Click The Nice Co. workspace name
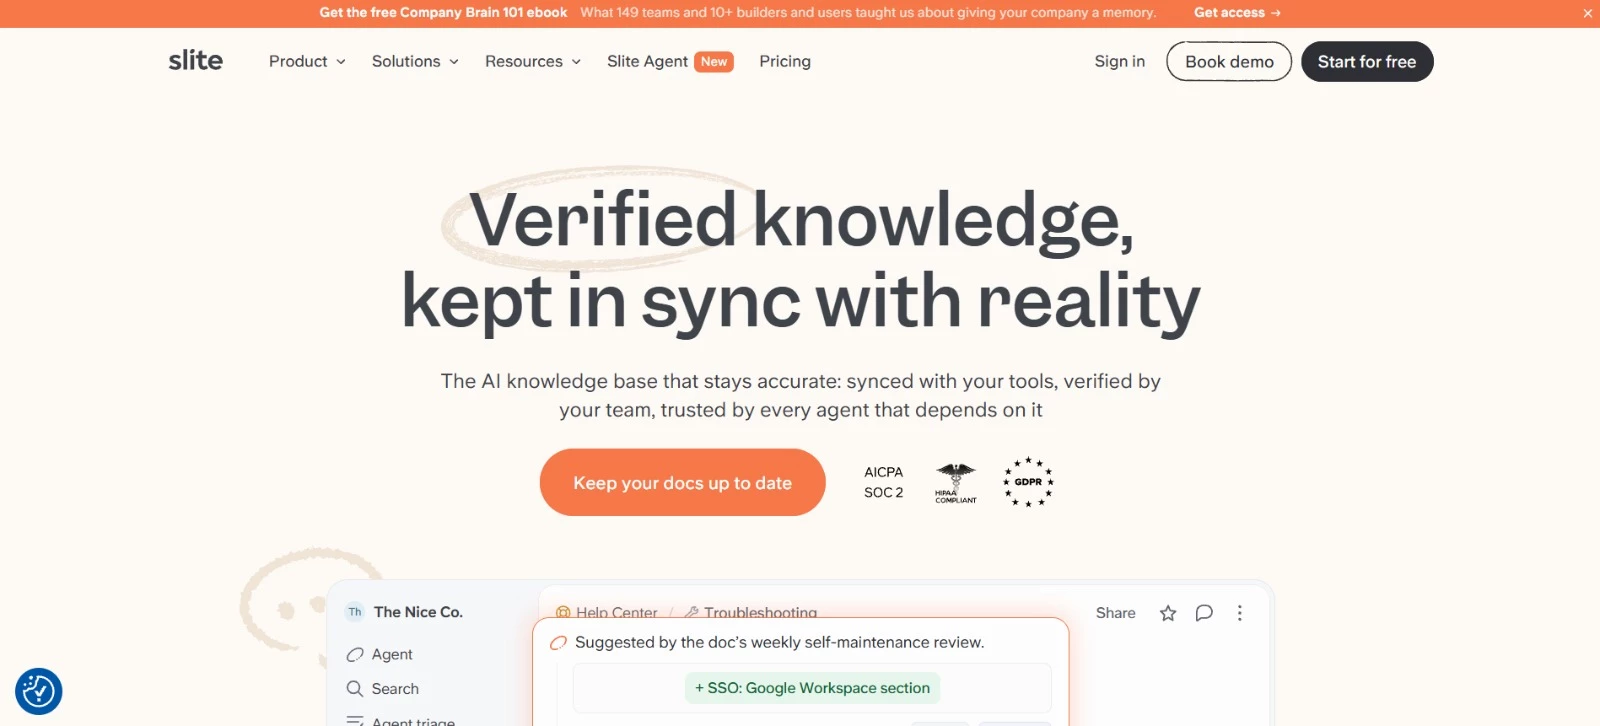The image size is (1600, 726). point(418,612)
